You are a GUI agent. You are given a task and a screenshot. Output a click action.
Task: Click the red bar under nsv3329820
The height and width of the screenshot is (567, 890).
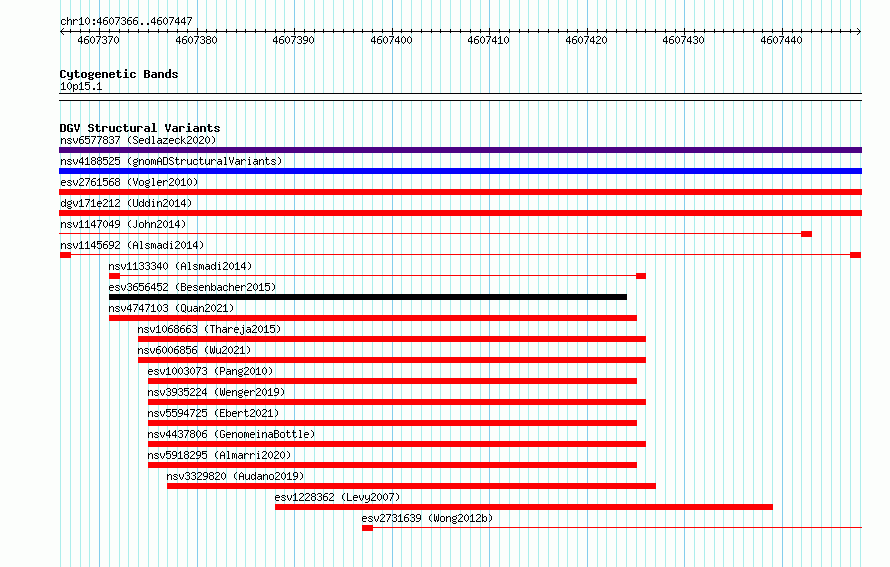point(412,486)
